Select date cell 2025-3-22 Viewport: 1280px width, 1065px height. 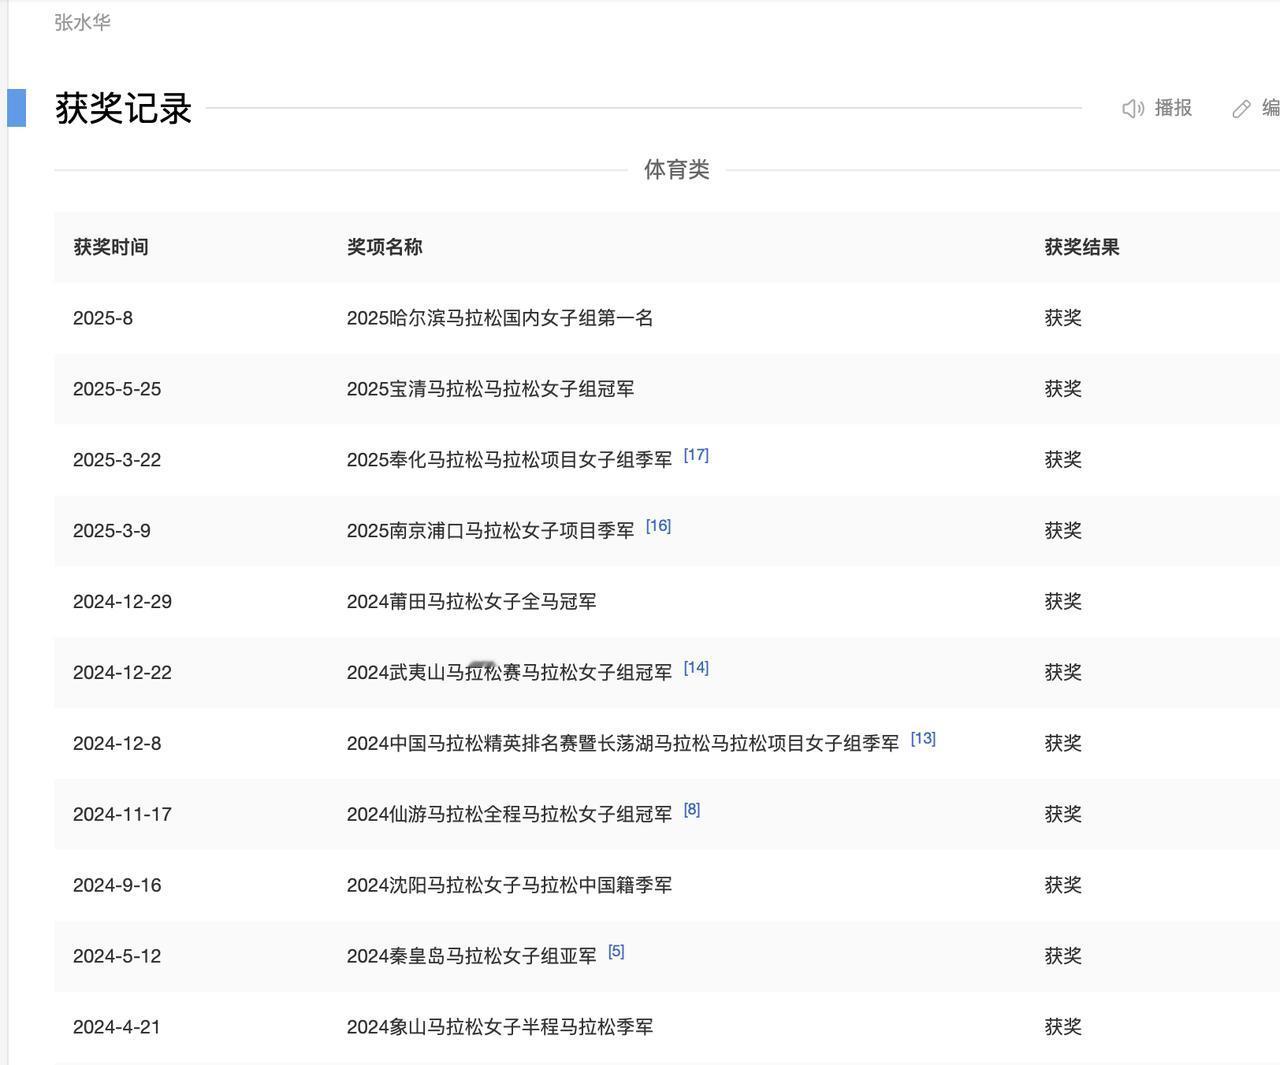tap(116, 460)
